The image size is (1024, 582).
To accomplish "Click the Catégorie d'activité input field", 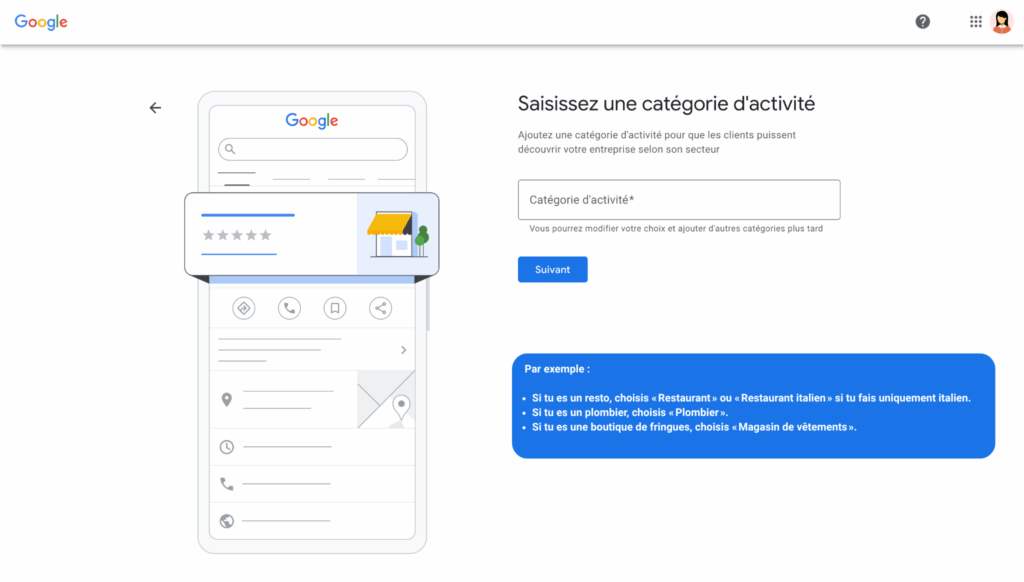I will point(678,200).
